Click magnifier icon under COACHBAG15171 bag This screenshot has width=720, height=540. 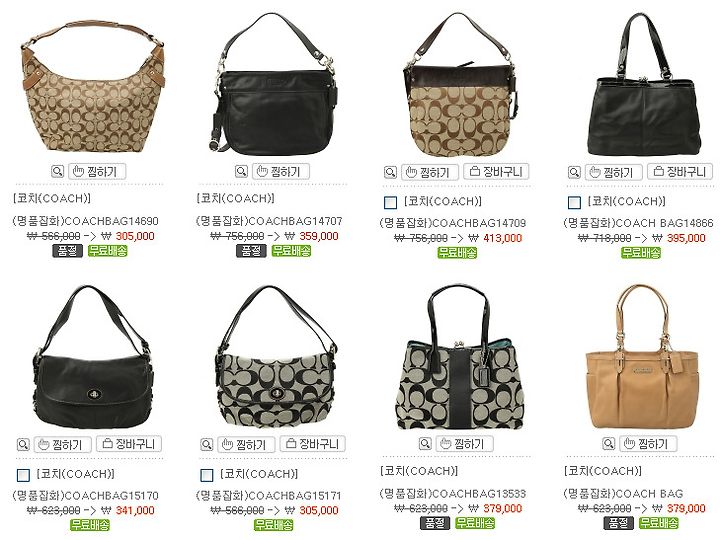tap(207, 444)
